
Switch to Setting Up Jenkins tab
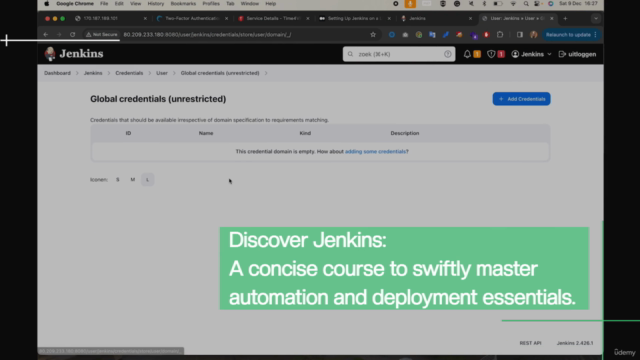point(353,18)
